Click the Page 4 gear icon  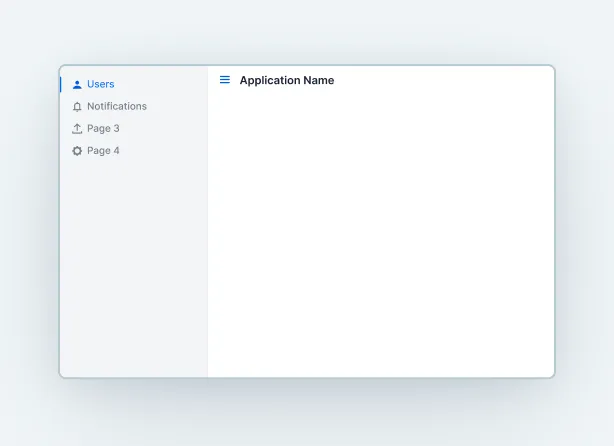click(x=77, y=151)
